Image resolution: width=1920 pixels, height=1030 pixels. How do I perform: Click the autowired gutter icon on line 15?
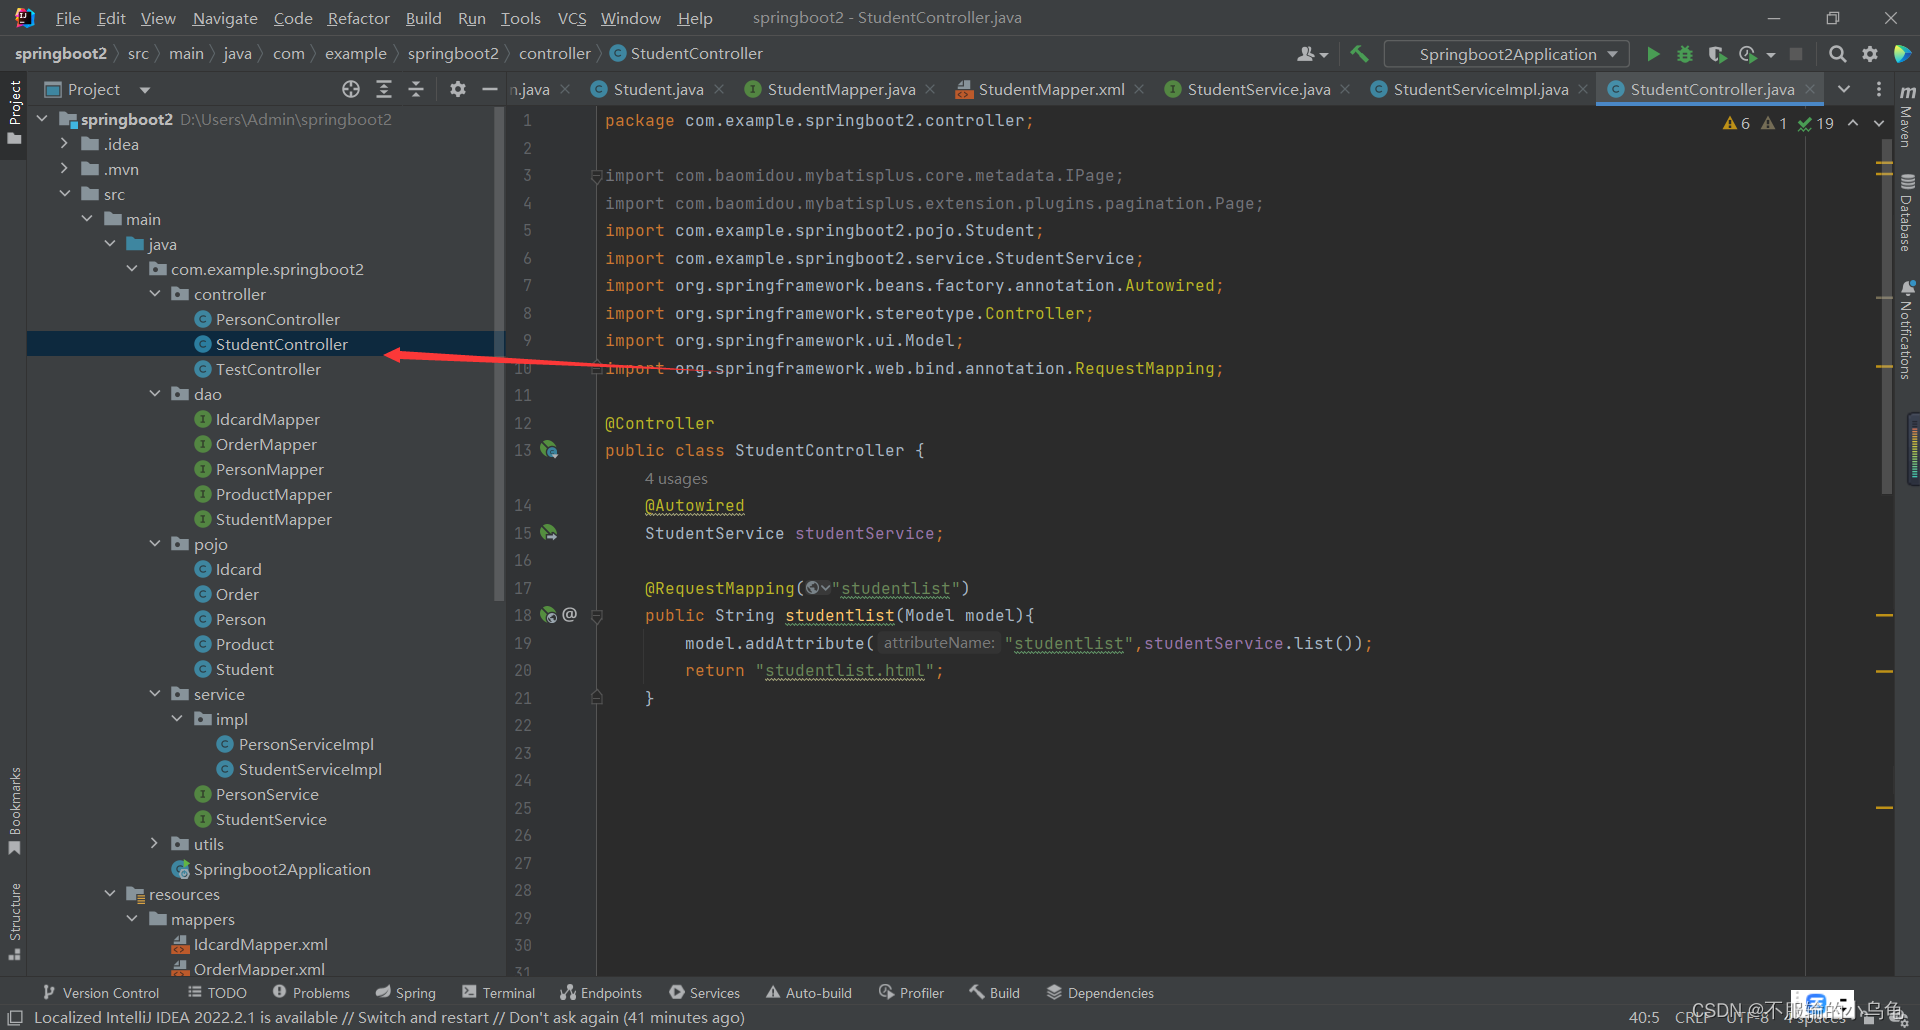[549, 533]
